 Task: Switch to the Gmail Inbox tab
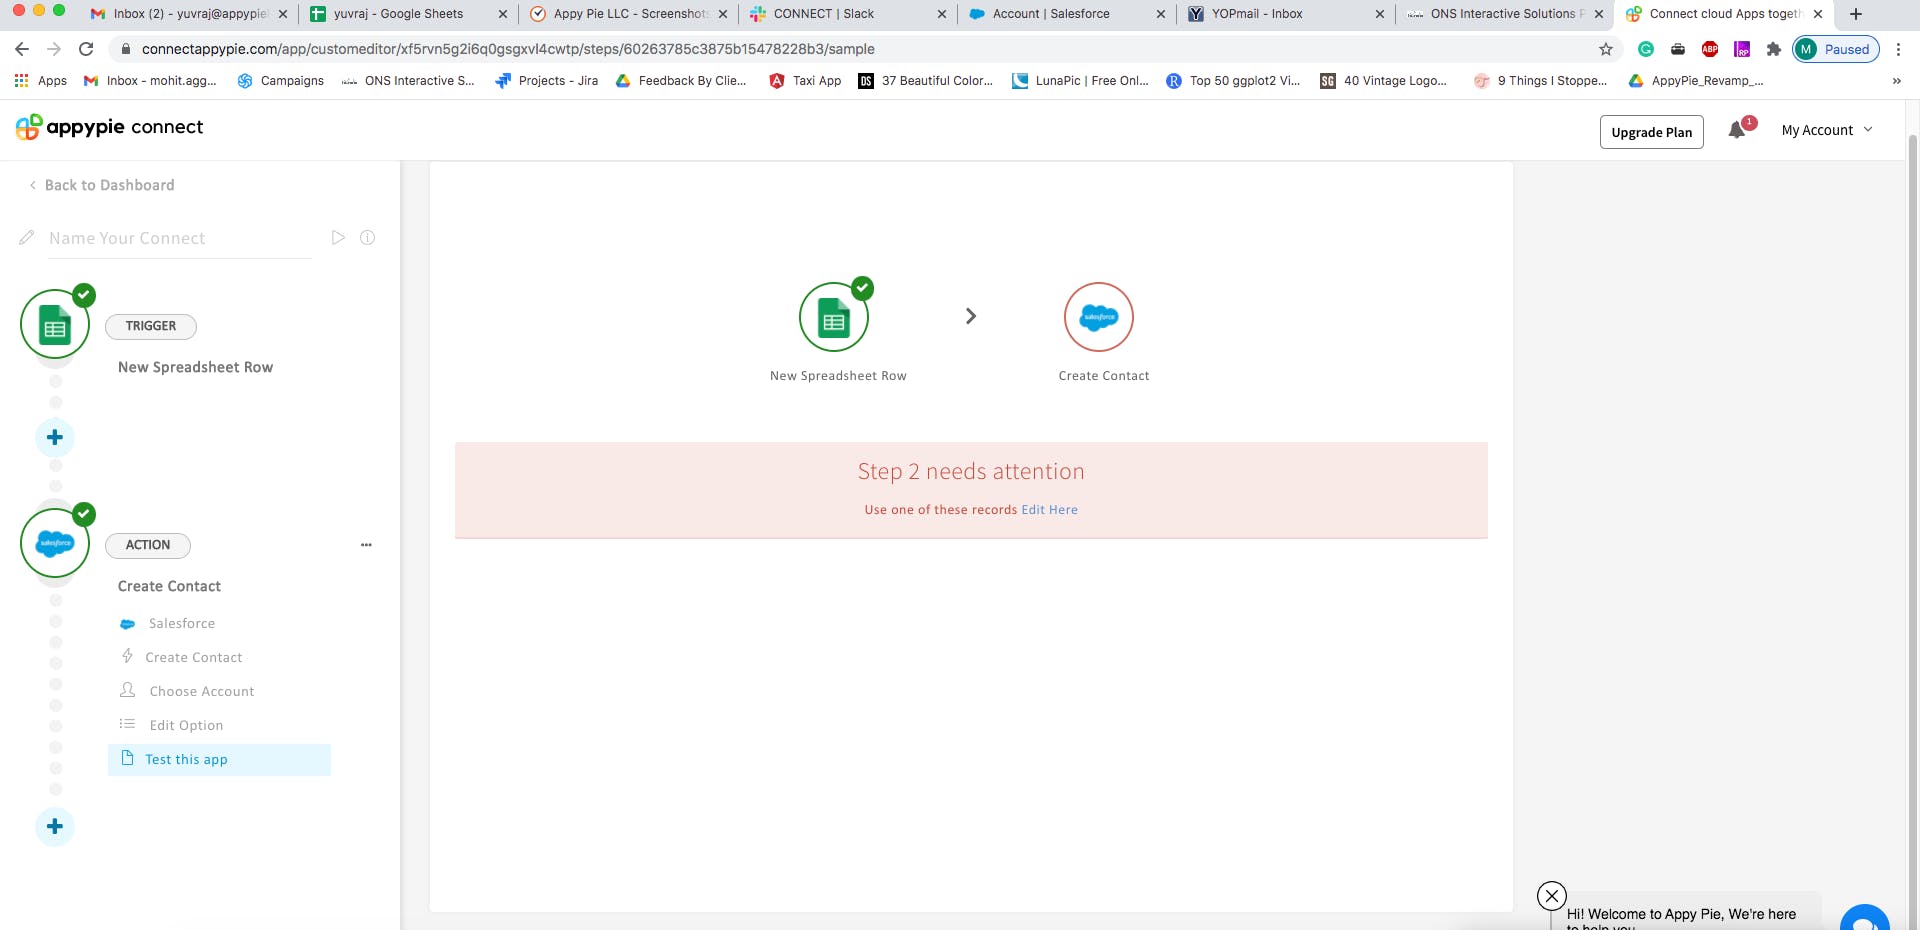[189, 14]
